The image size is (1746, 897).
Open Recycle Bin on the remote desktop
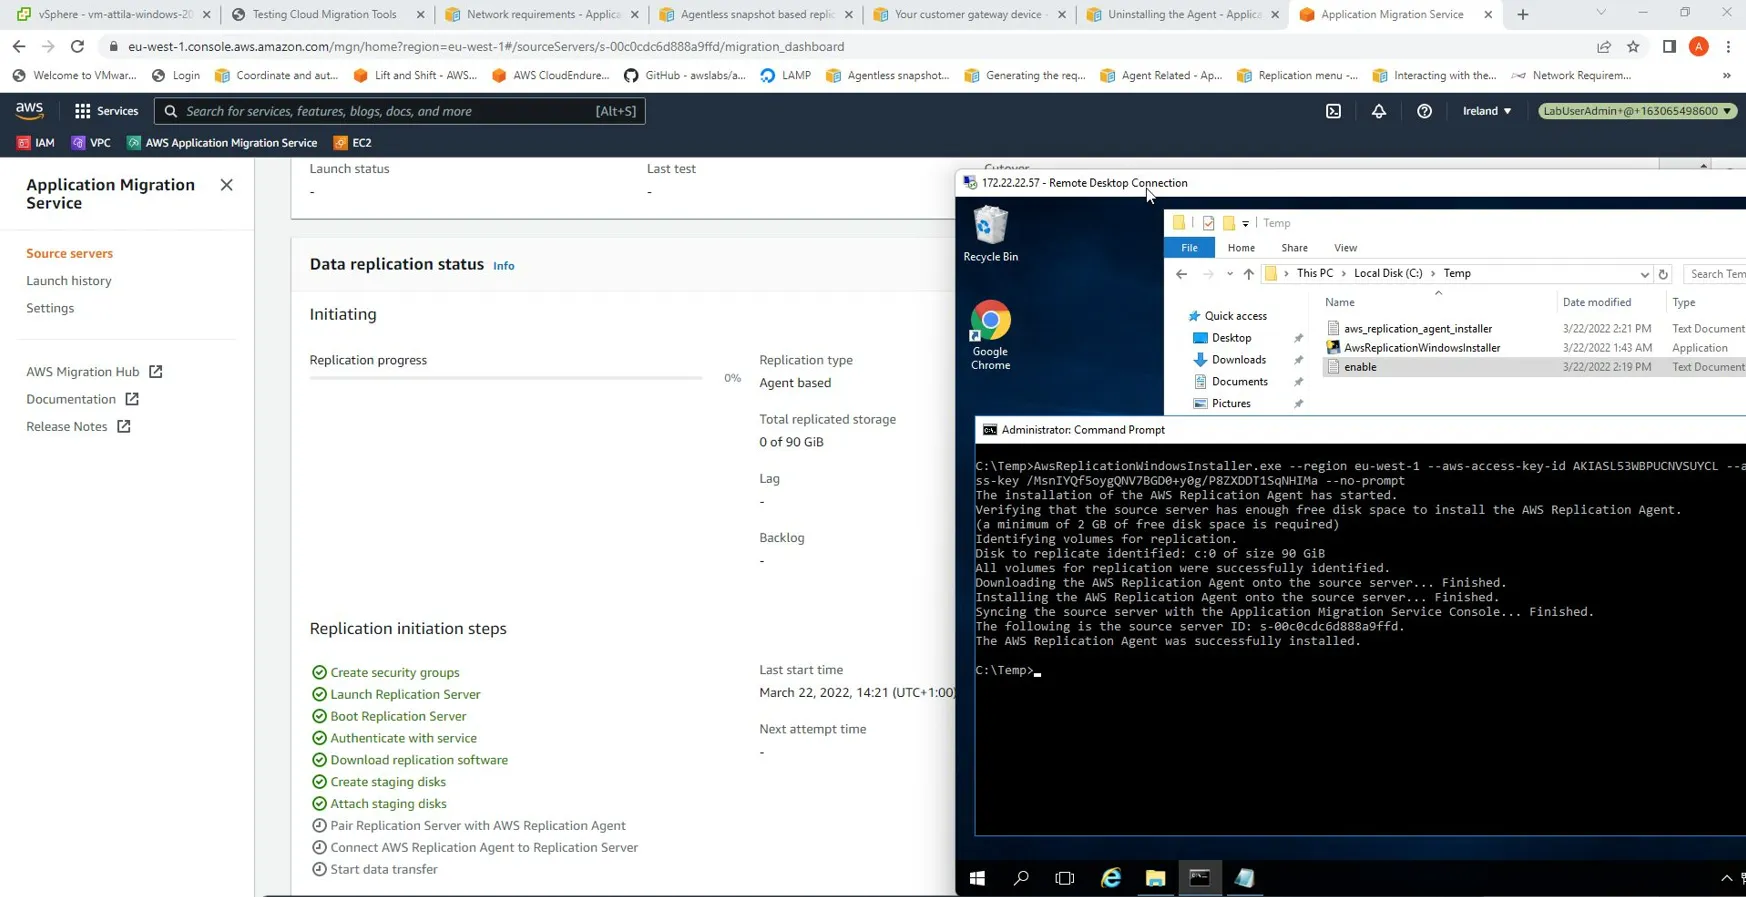click(x=990, y=234)
